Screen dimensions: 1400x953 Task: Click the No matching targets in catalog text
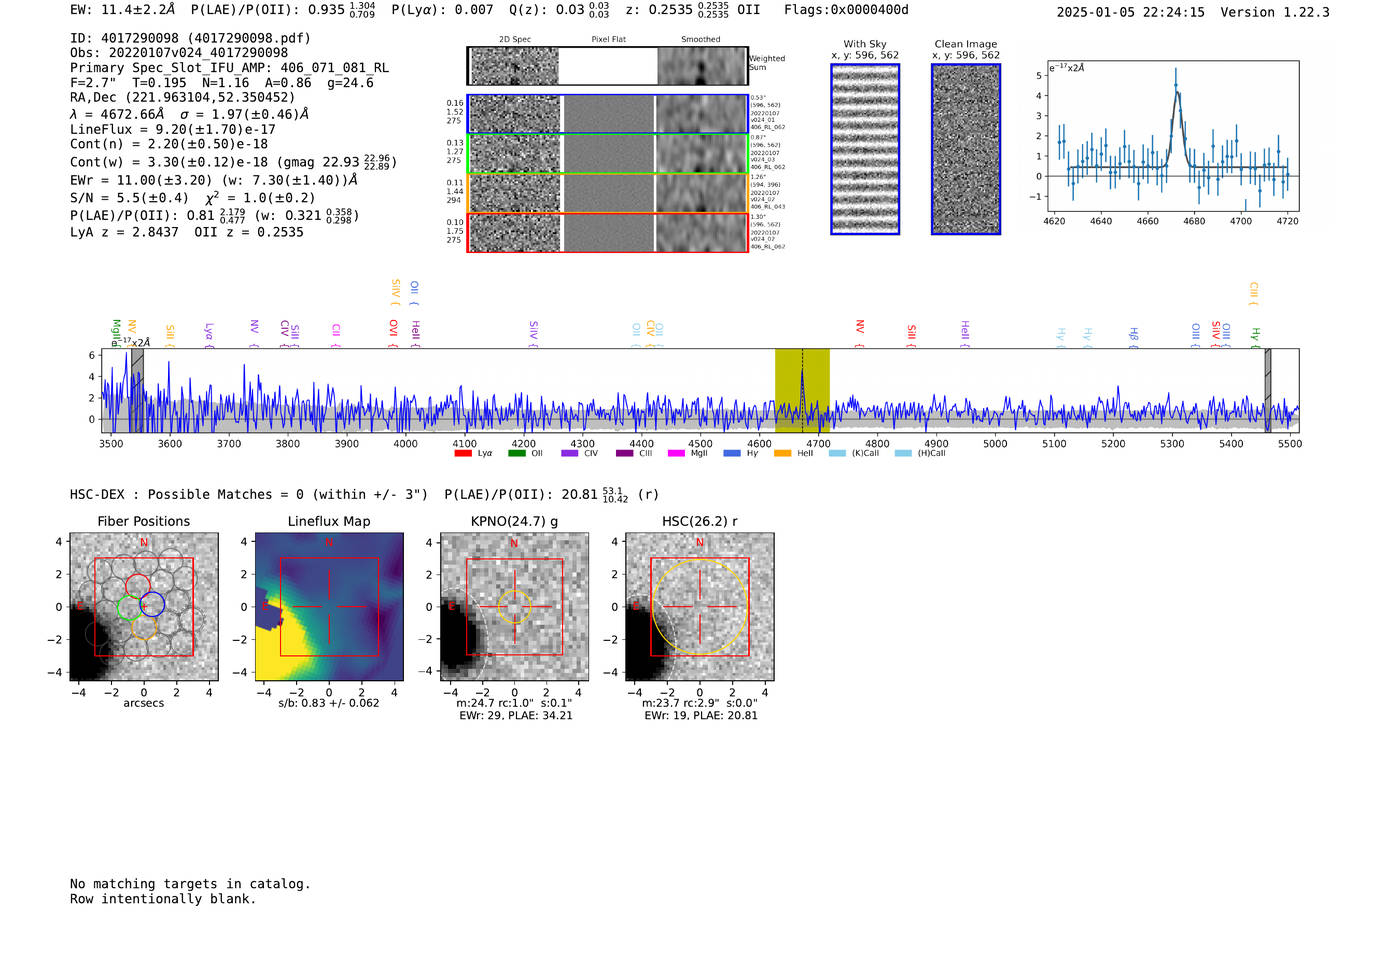[x=190, y=884]
